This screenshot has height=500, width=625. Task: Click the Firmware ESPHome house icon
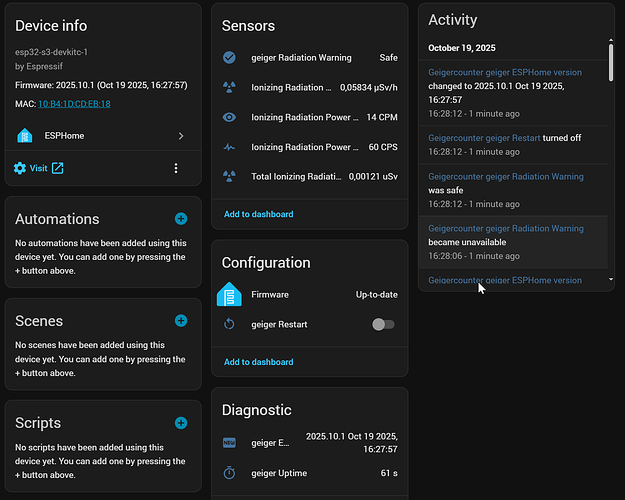coord(229,294)
